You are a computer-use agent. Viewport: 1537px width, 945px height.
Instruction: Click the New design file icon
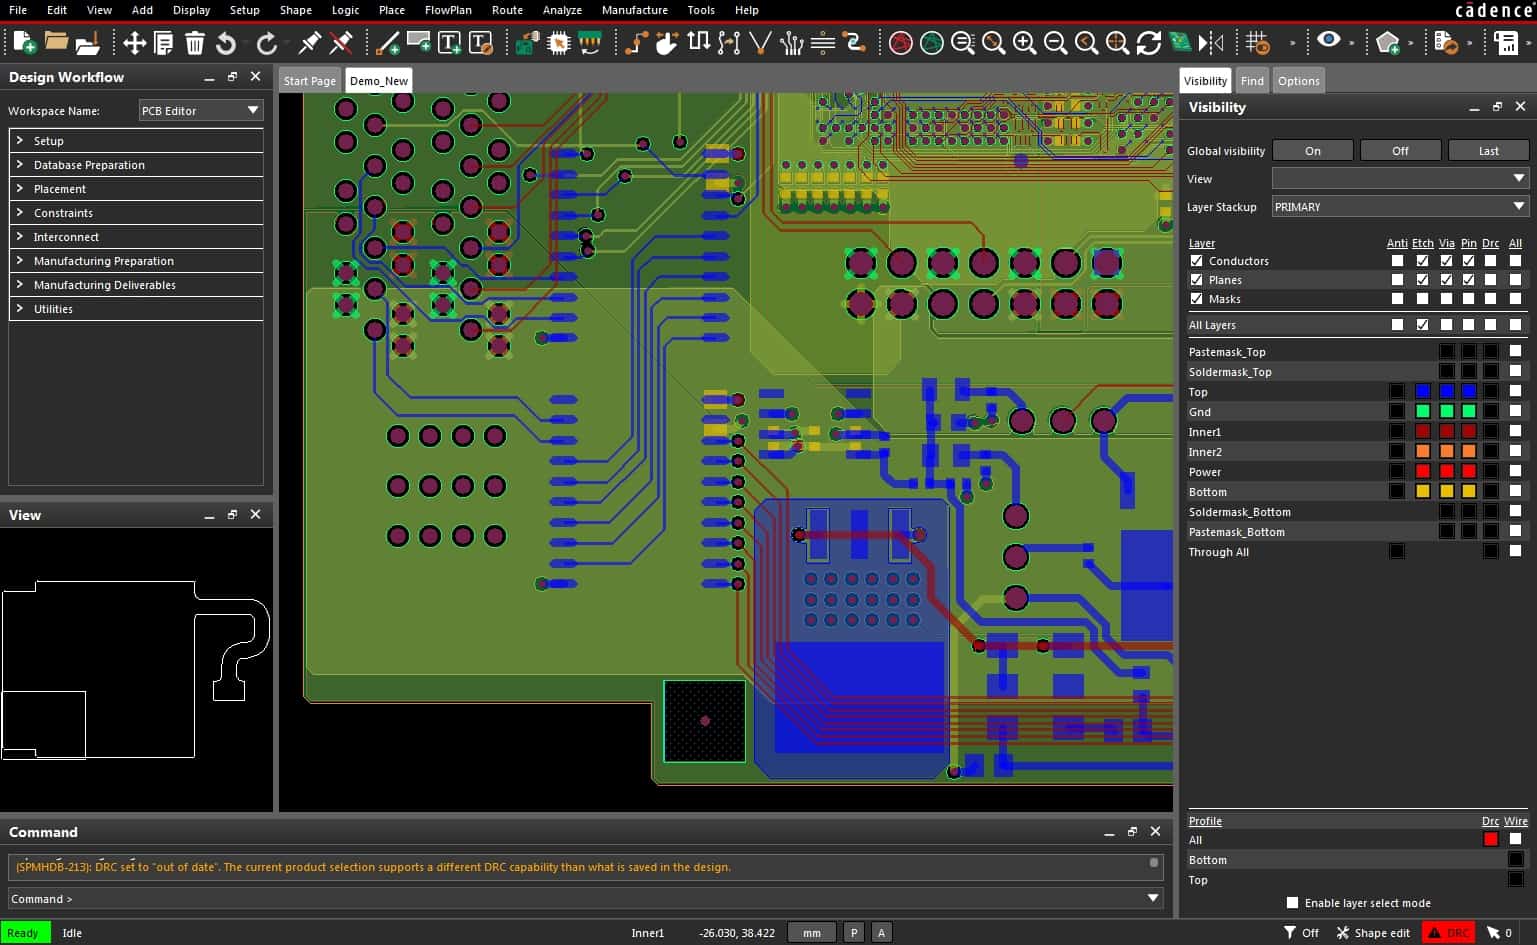[x=24, y=42]
